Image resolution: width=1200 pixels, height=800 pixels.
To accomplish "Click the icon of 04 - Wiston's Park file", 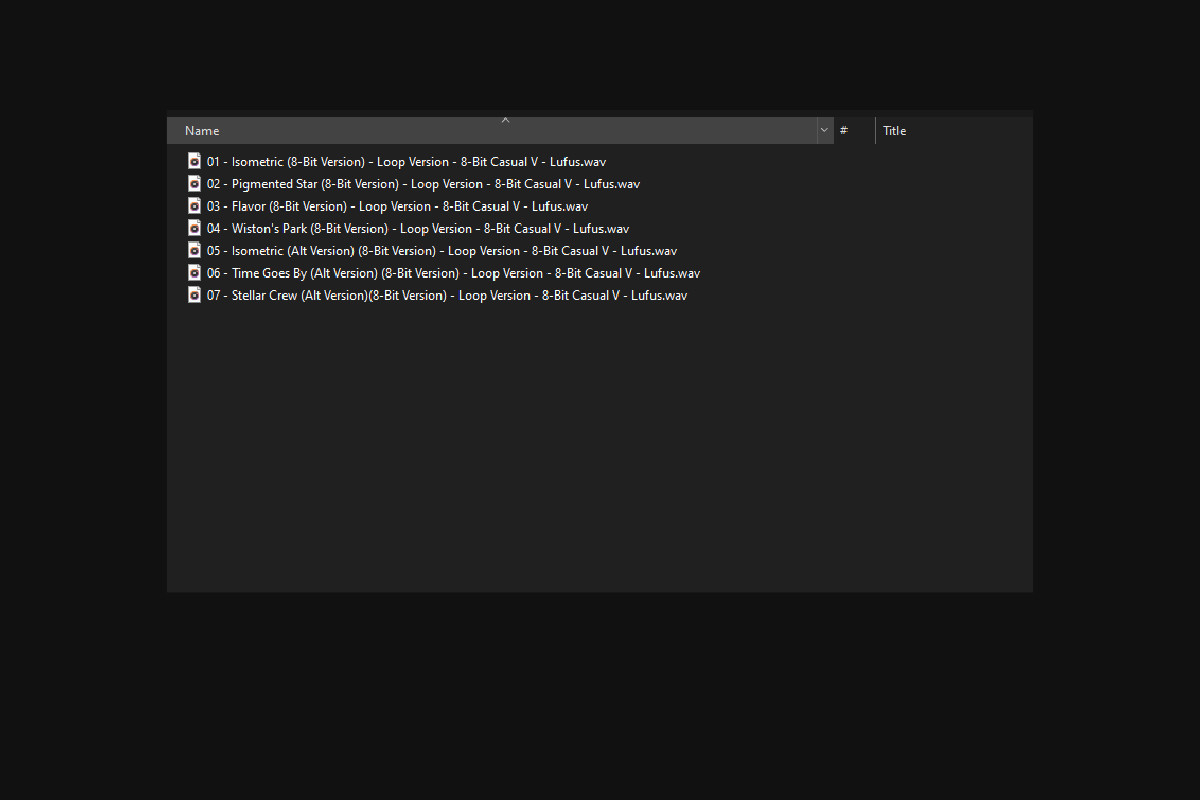I will coord(194,228).
